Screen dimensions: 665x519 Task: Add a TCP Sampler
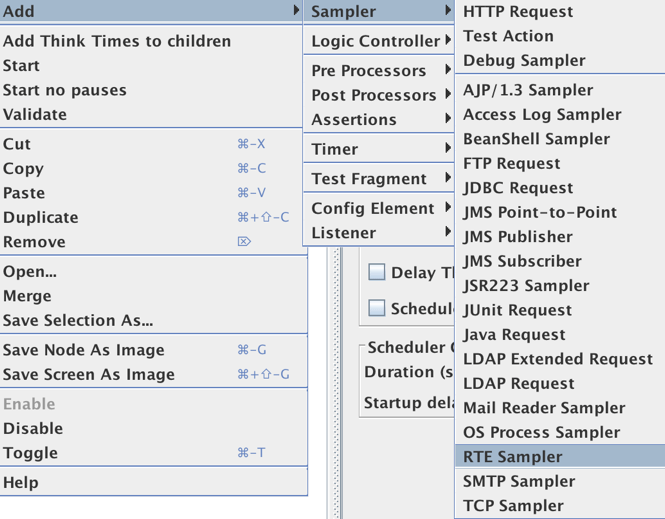click(x=560, y=506)
